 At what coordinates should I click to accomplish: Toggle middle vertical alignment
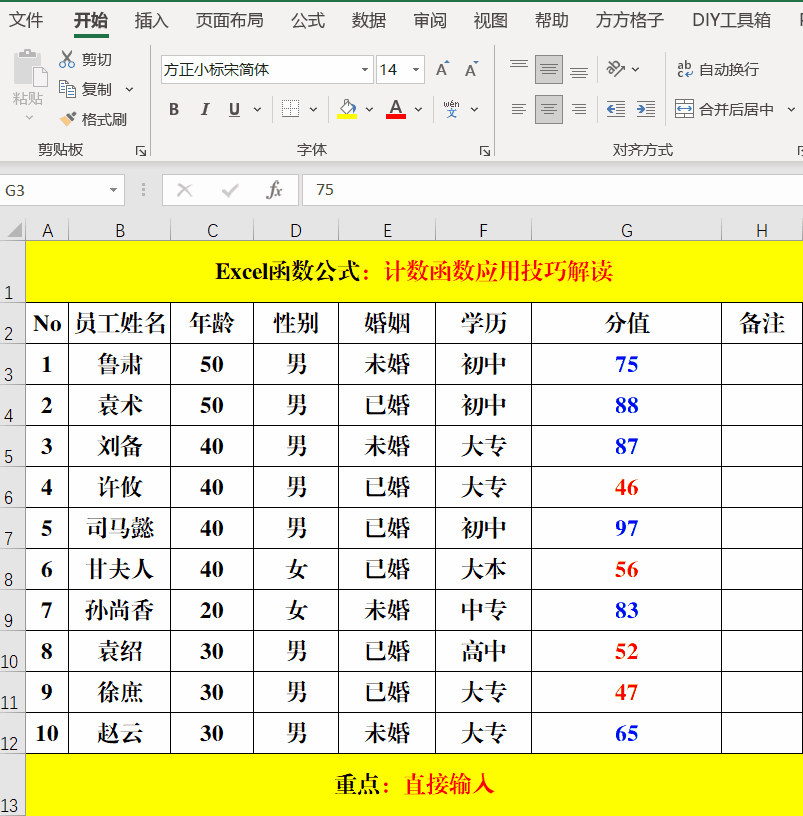(549, 69)
